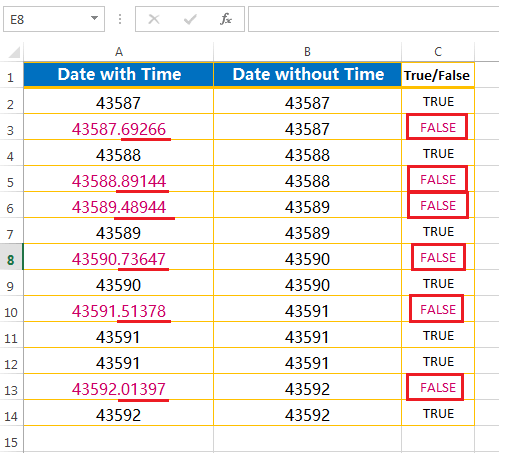Select cell A3 with 43587.69266

coord(119,127)
